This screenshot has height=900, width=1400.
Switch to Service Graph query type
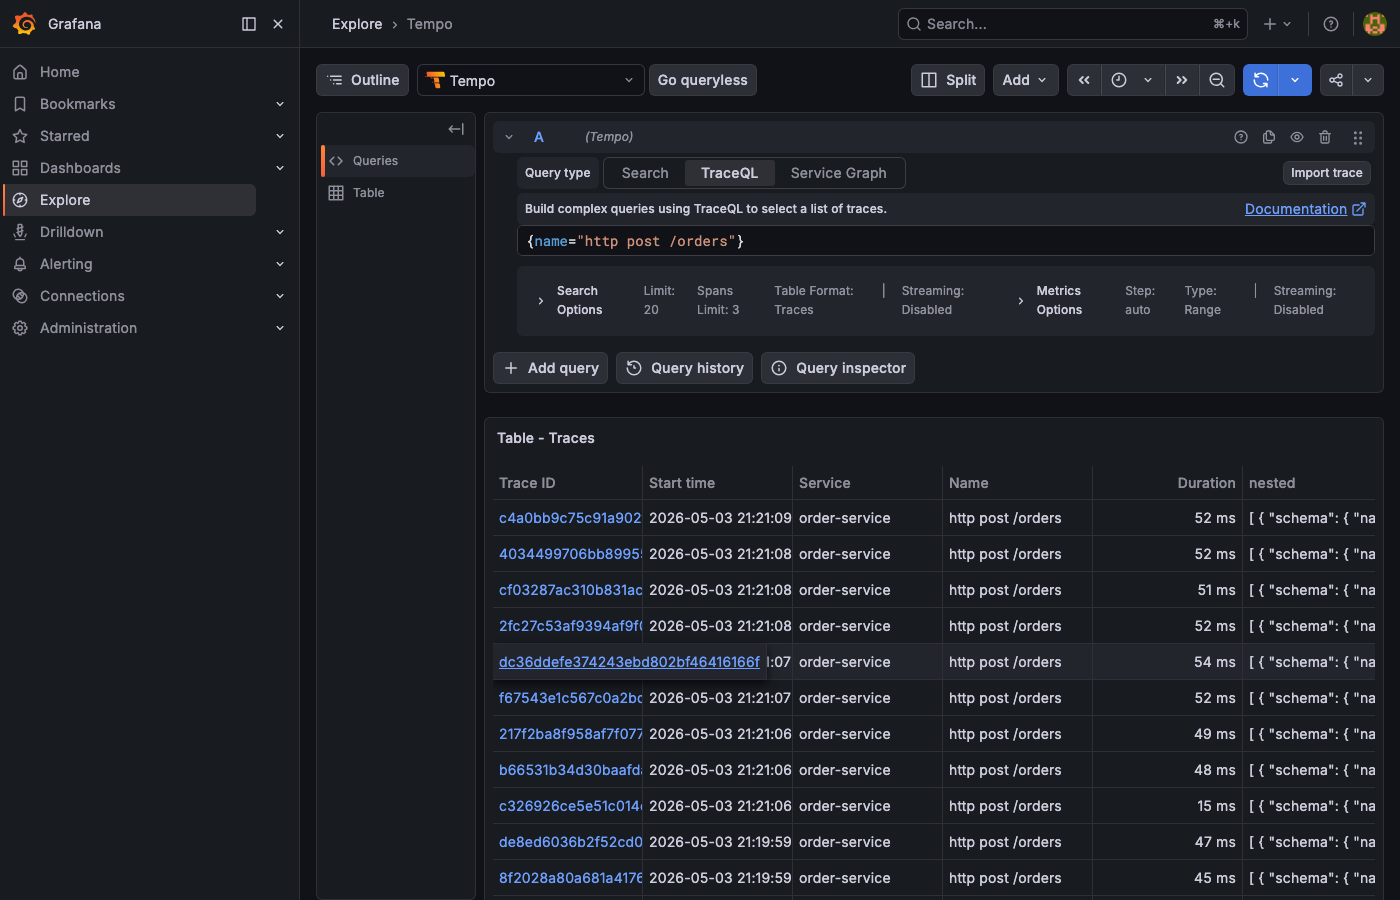pyautogui.click(x=839, y=173)
